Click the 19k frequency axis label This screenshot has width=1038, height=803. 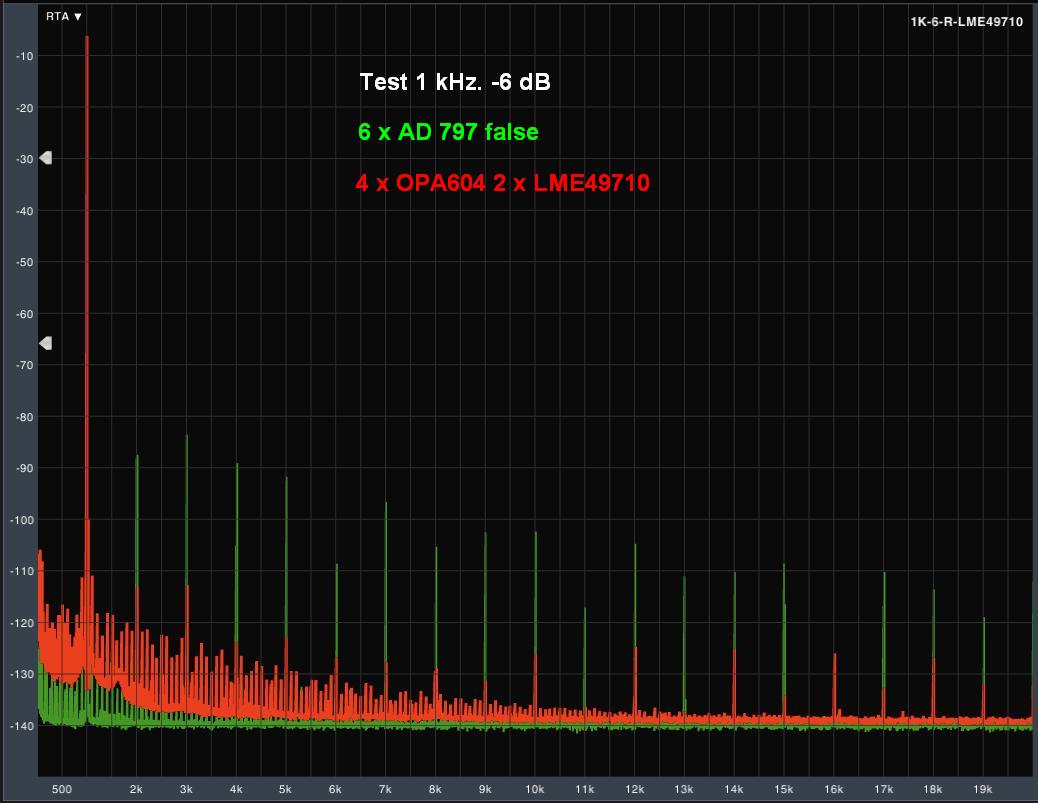[982, 789]
